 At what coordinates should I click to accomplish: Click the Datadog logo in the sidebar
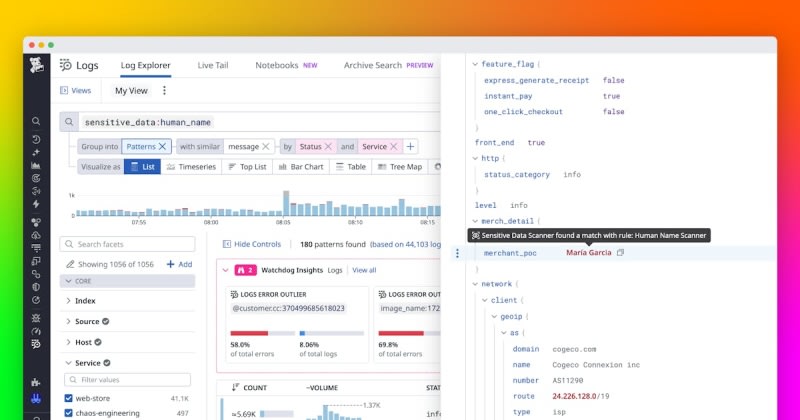click(x=36, y=67)
